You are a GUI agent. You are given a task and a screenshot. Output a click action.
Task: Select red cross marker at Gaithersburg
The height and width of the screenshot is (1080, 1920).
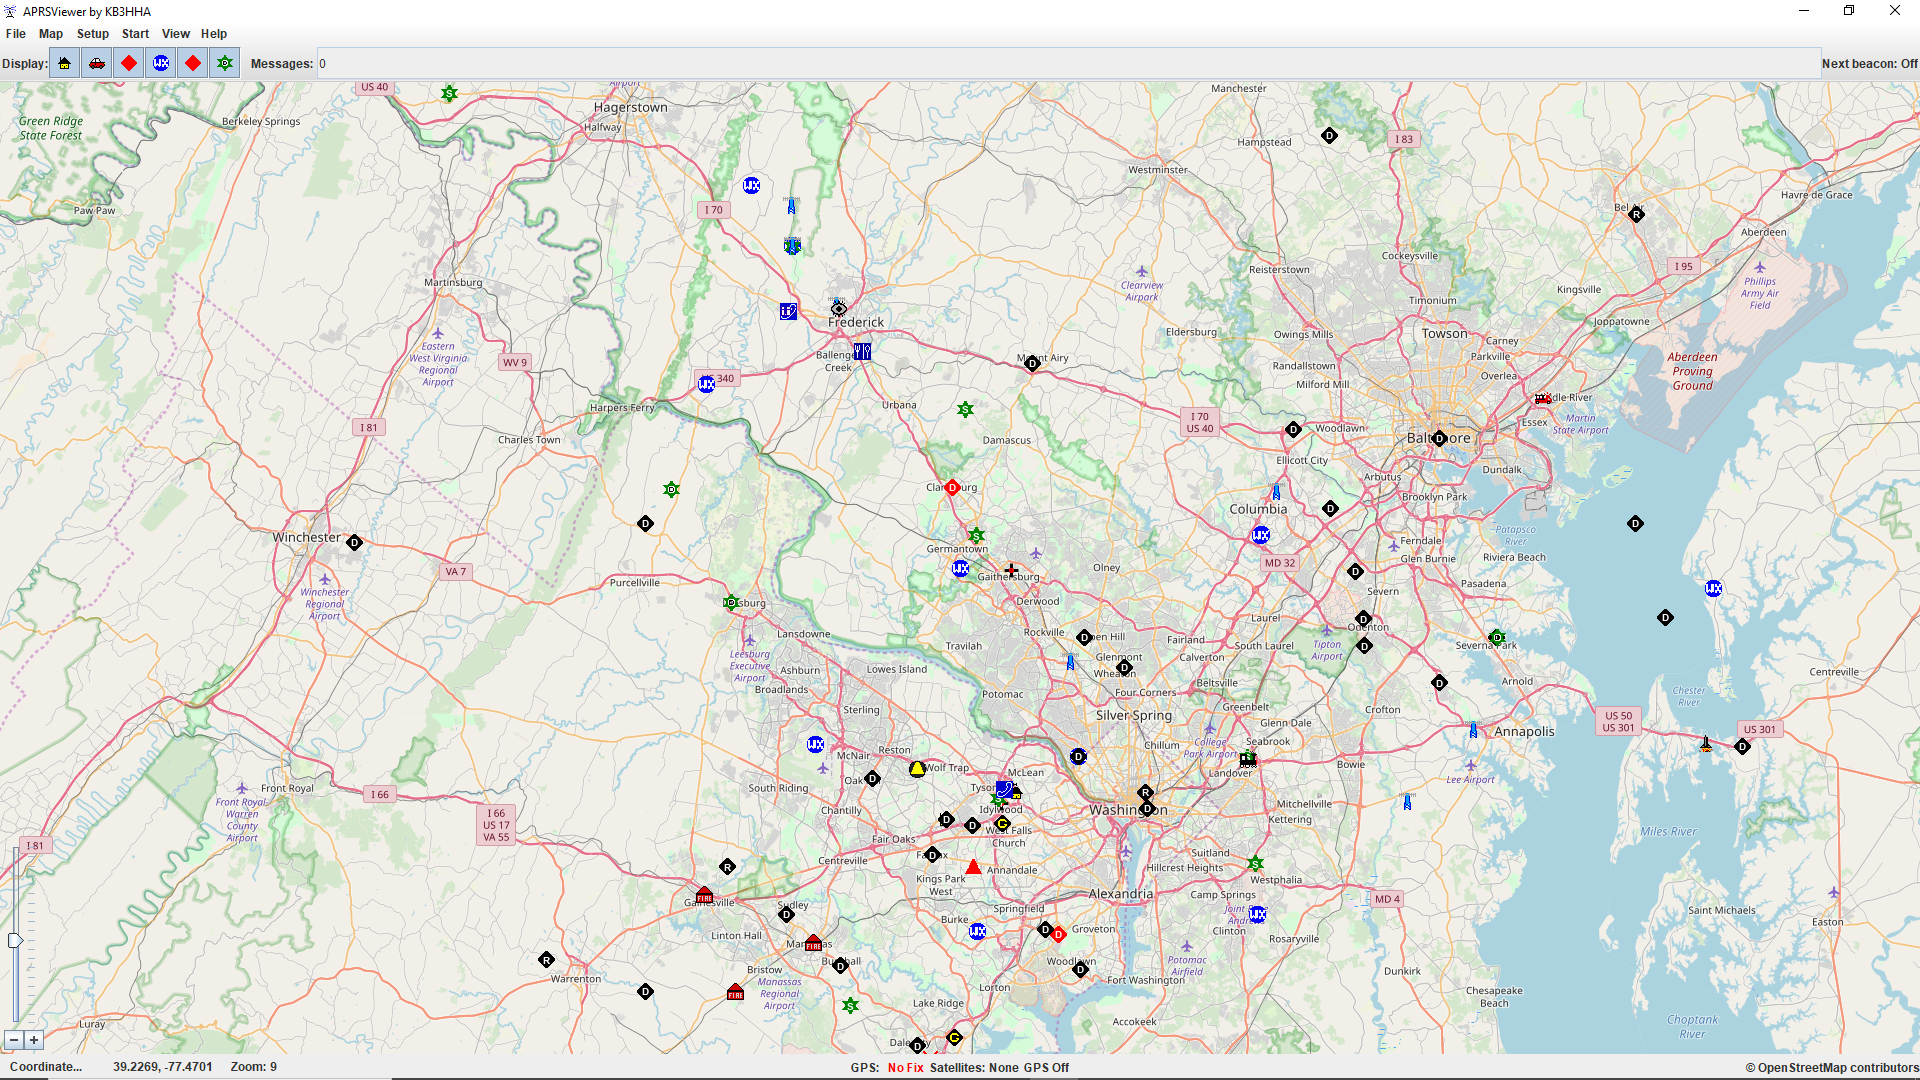(1011, 570)
